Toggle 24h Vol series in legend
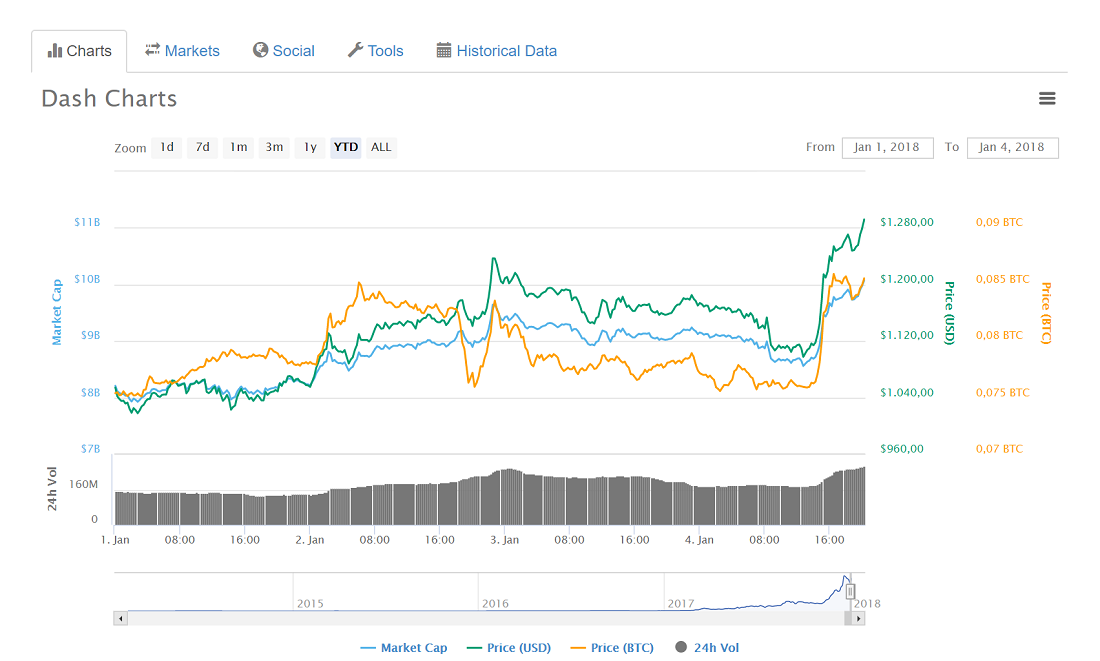This screenshot has height=661, width=1100. pos(707,648)
